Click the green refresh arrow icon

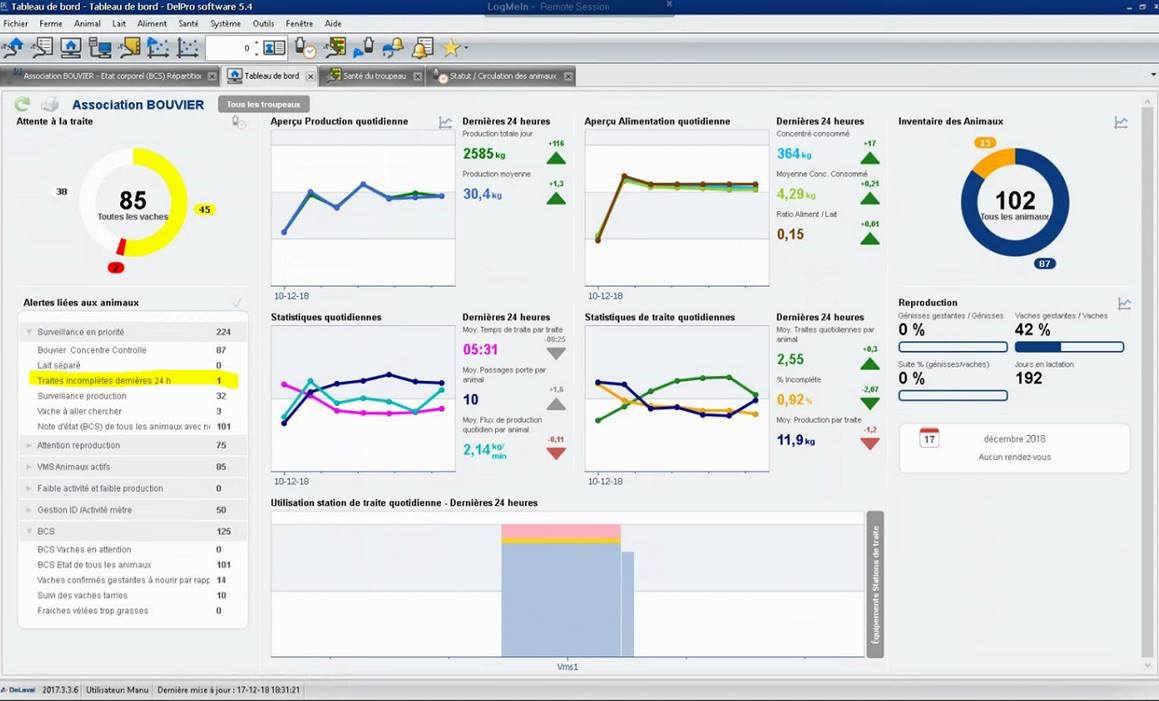coord(22,104)
